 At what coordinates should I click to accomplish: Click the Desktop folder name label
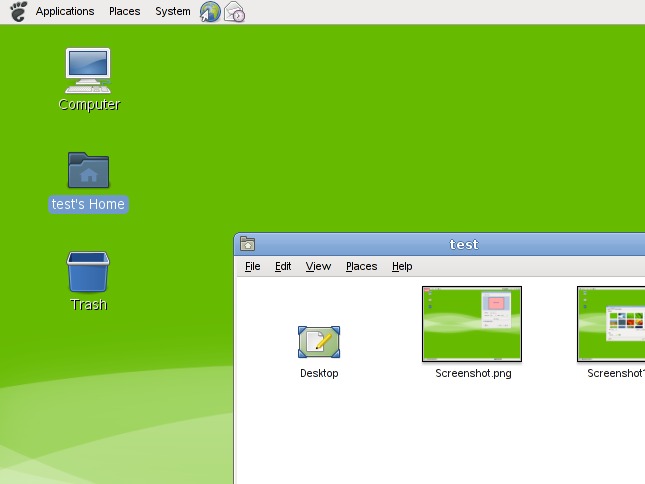click(x=319, y=373)
